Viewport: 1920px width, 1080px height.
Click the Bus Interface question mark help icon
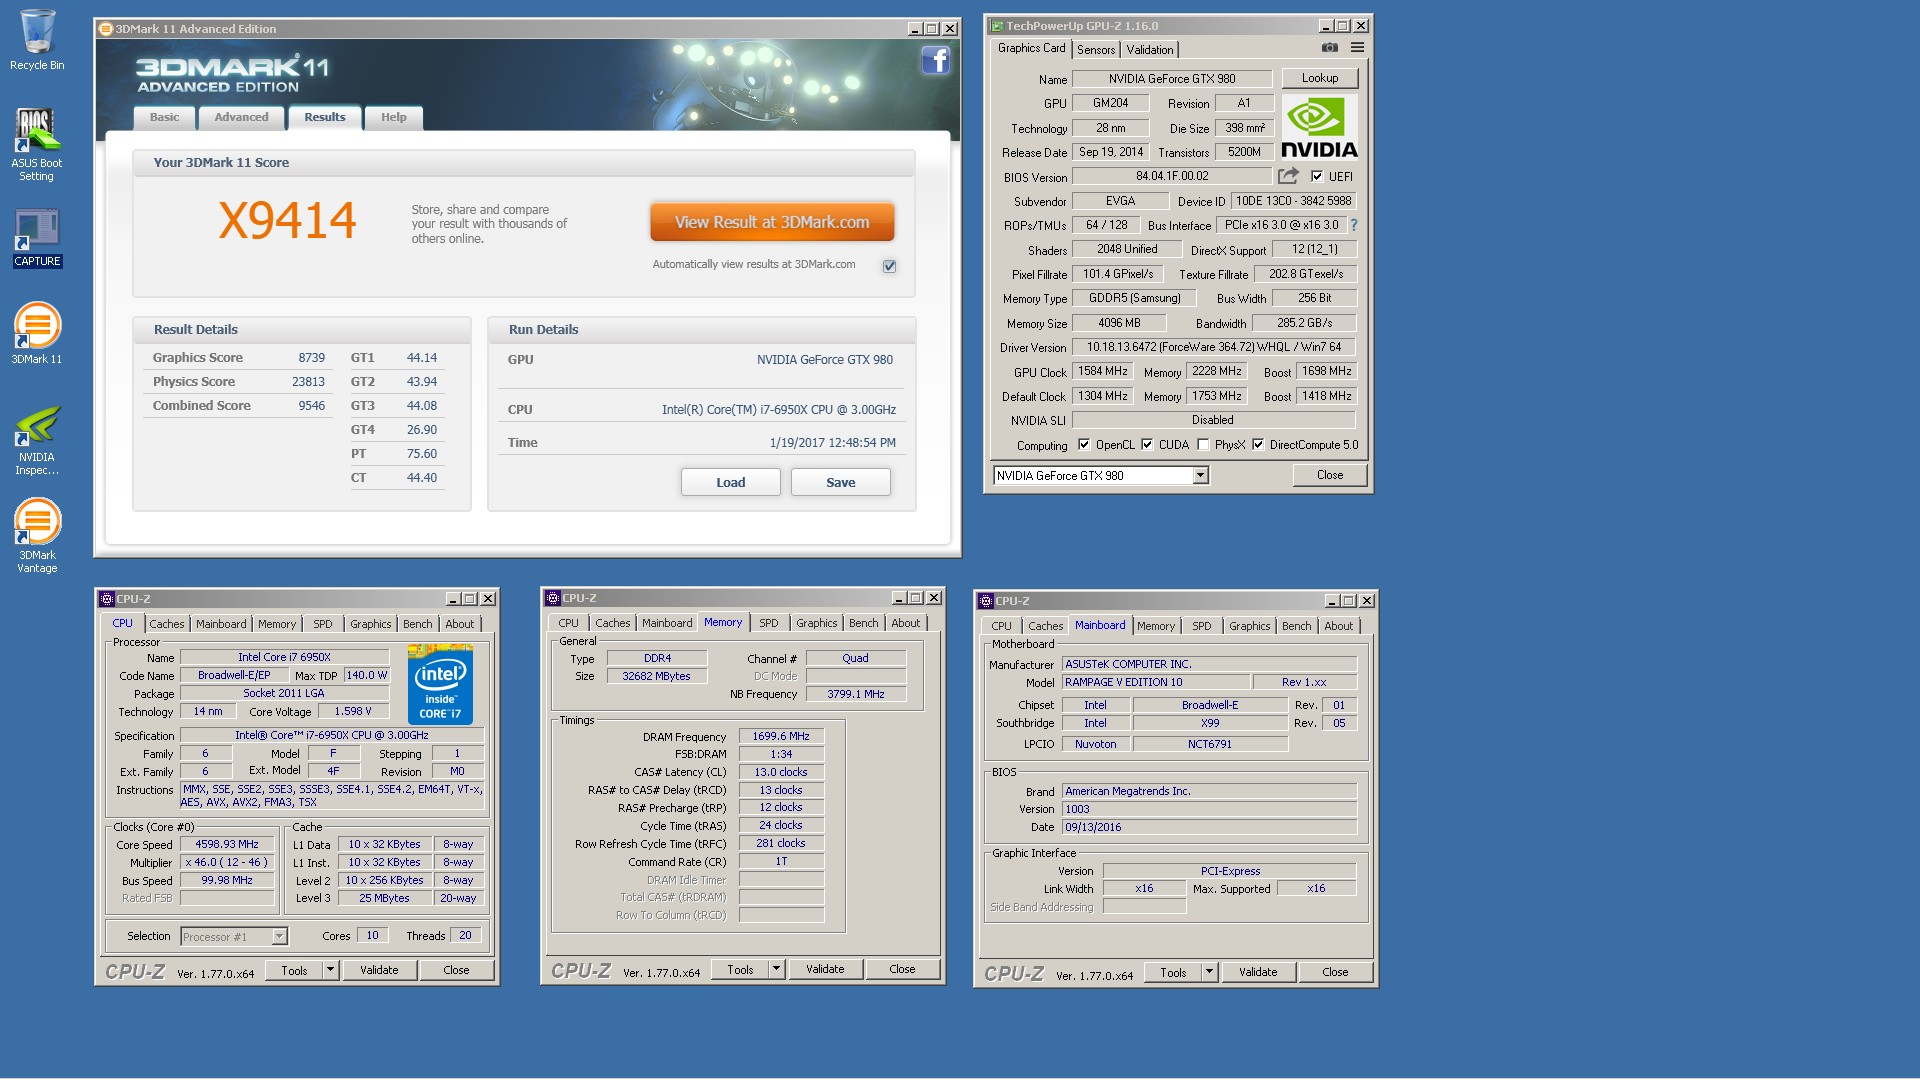pos(1354,225)
